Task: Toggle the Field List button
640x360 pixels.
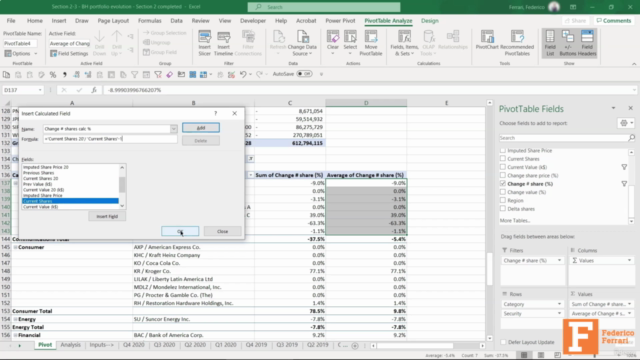Action: coord(550,42)
